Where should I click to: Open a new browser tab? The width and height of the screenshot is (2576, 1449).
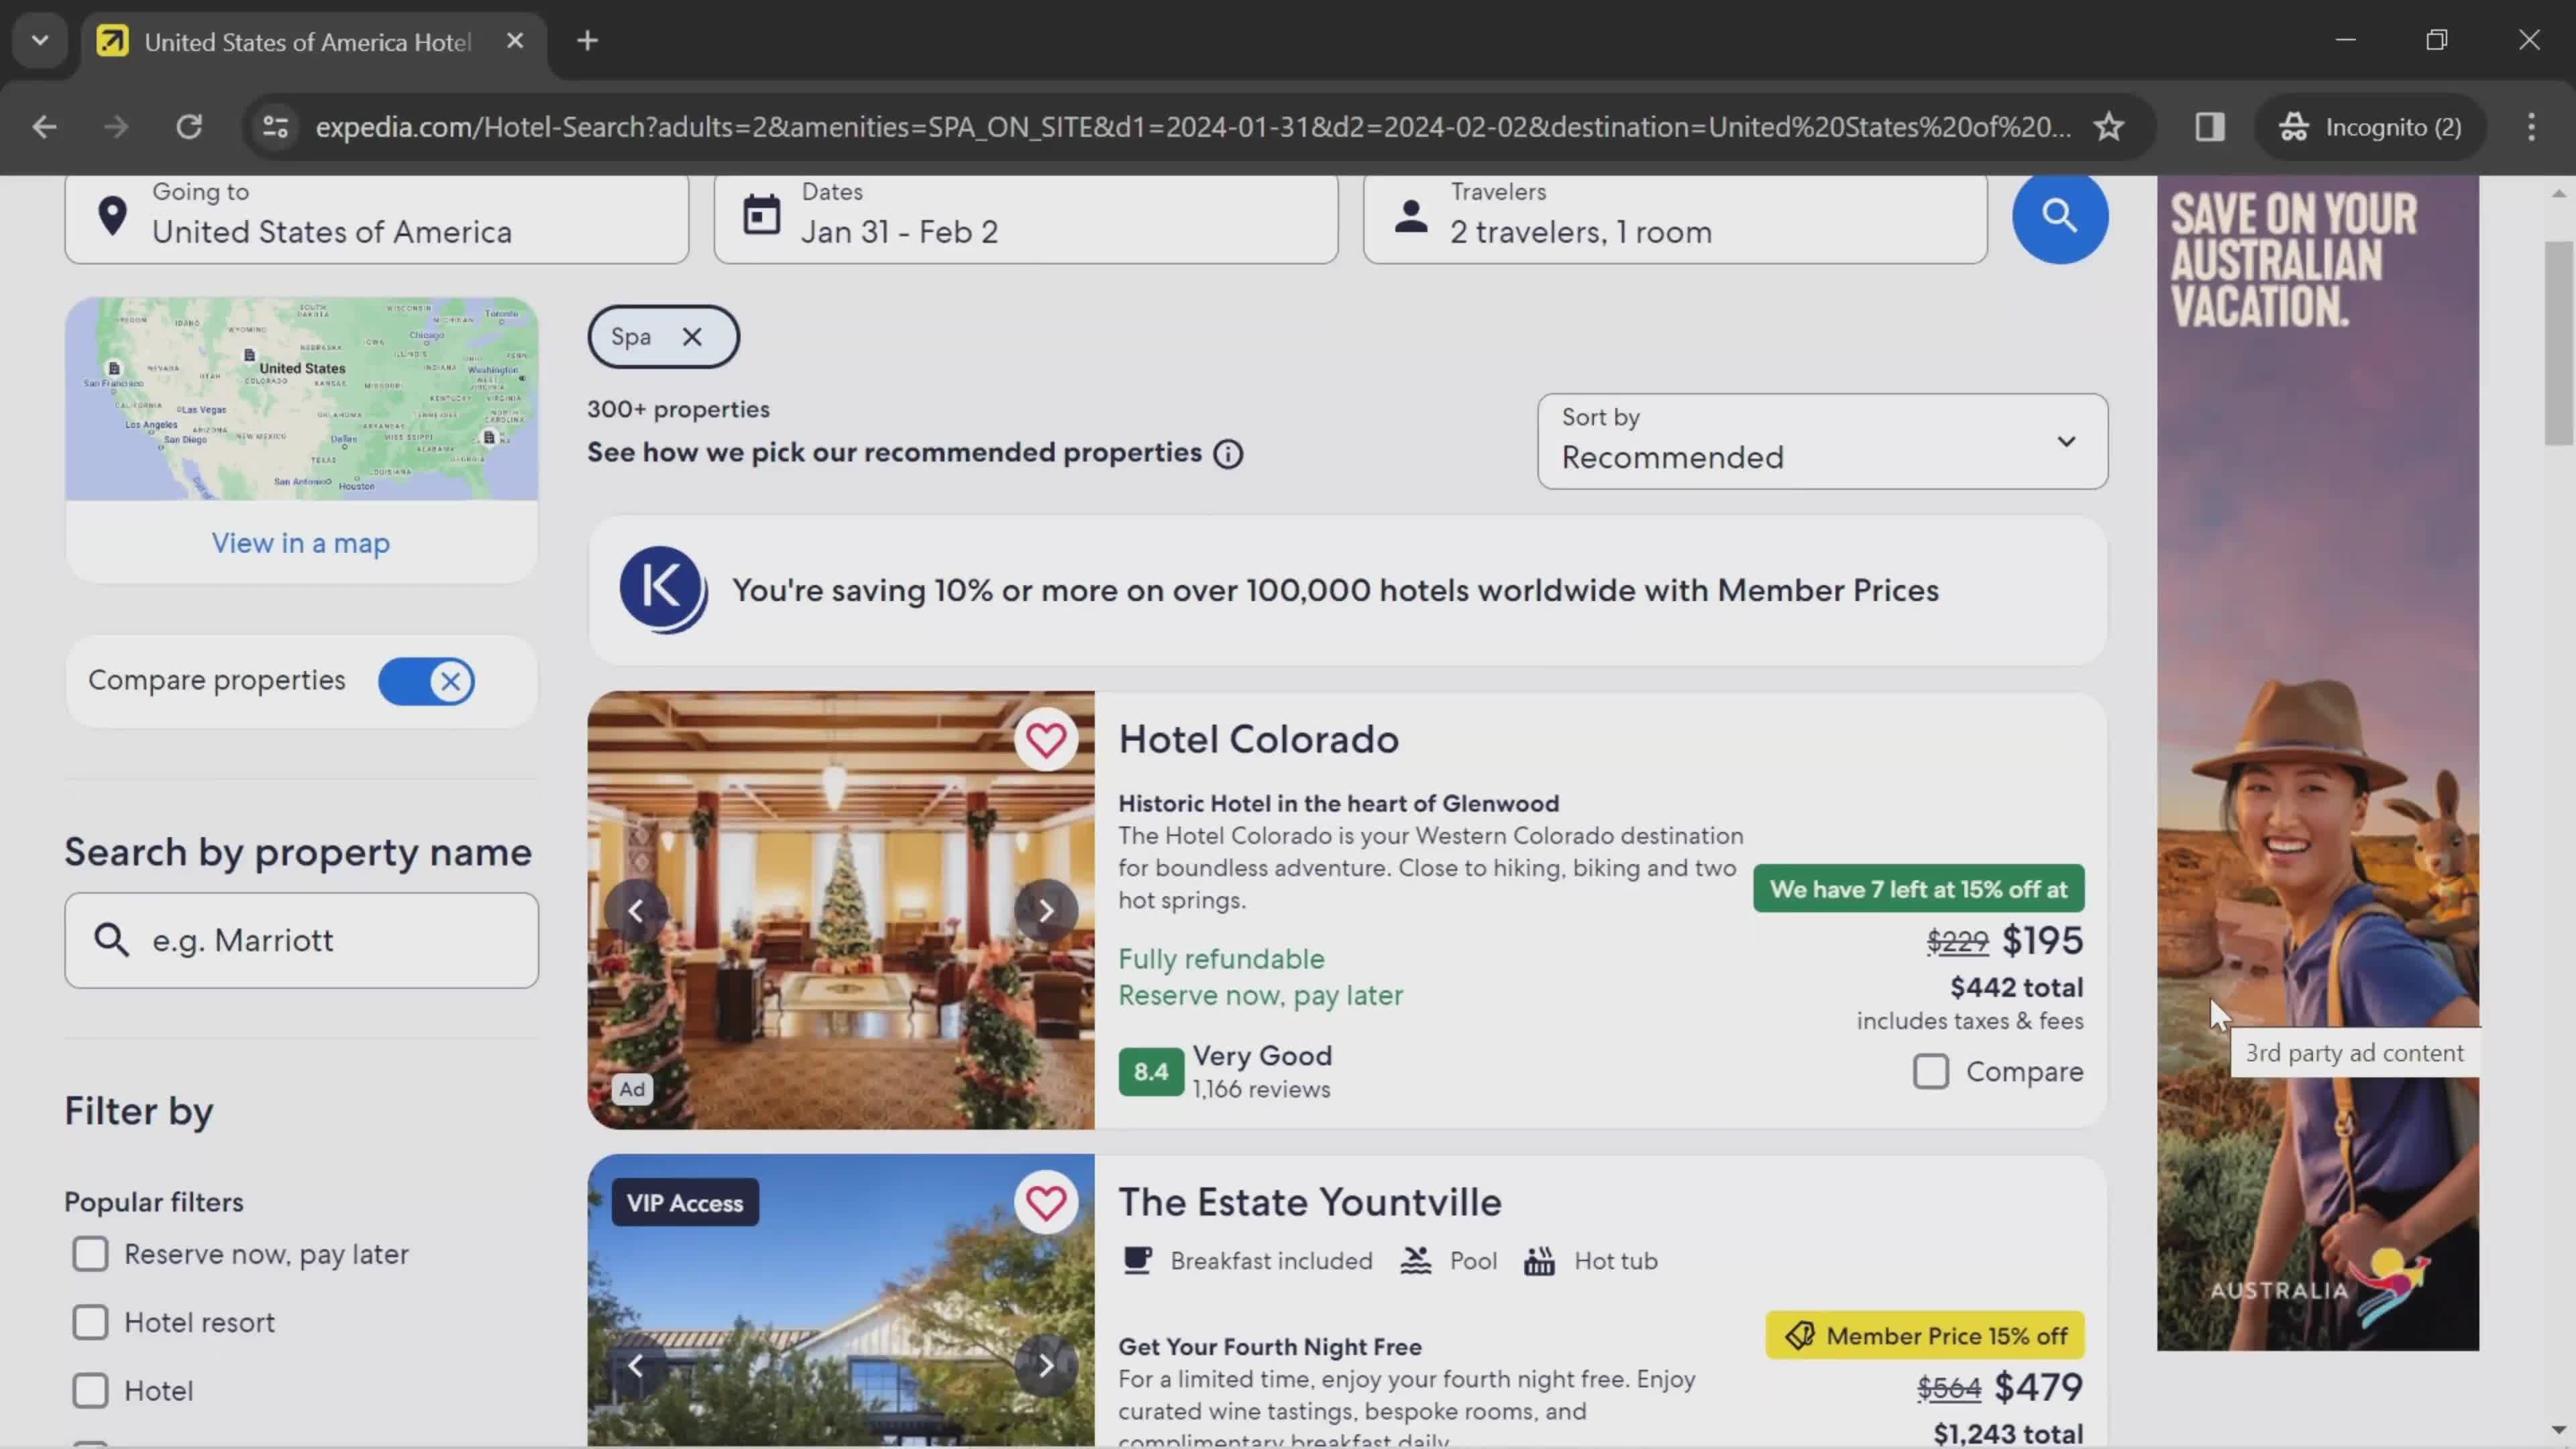tap(588, 41)
